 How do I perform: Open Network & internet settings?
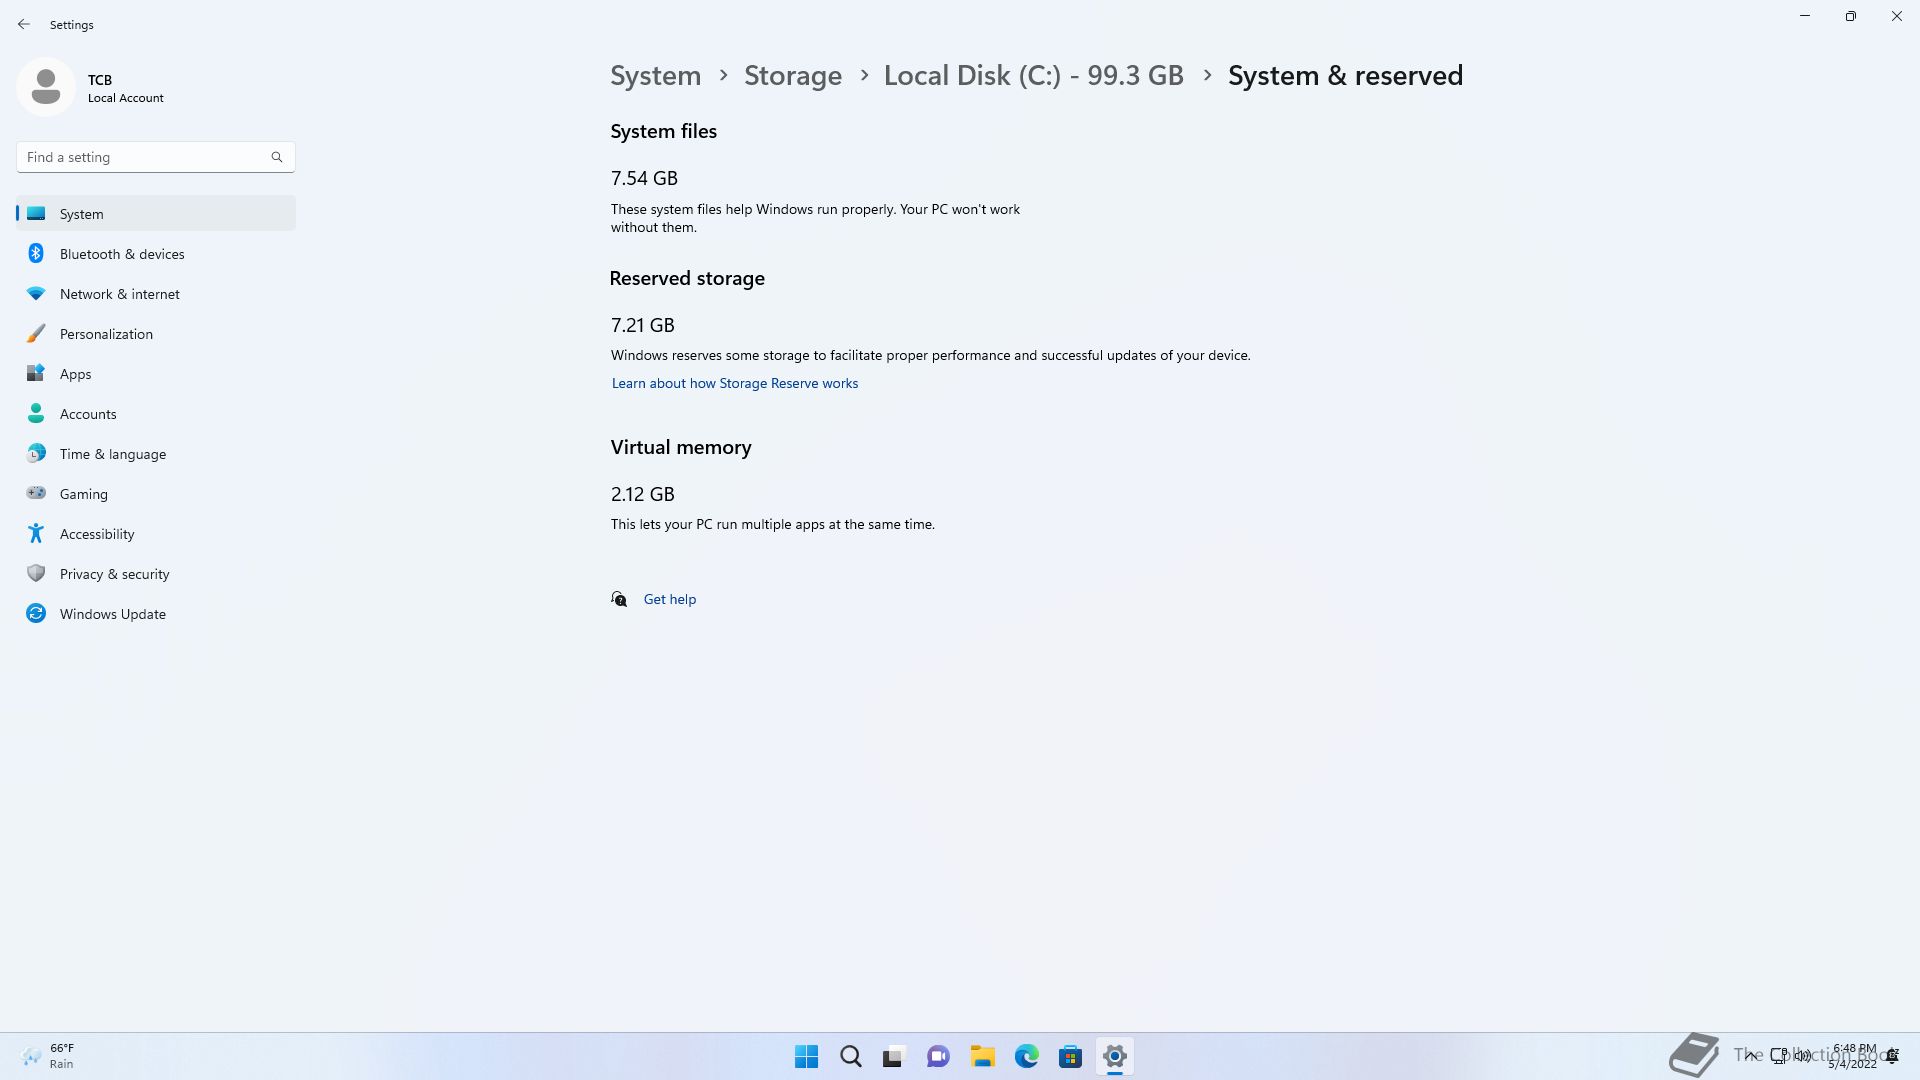click(x=156, y=294)
